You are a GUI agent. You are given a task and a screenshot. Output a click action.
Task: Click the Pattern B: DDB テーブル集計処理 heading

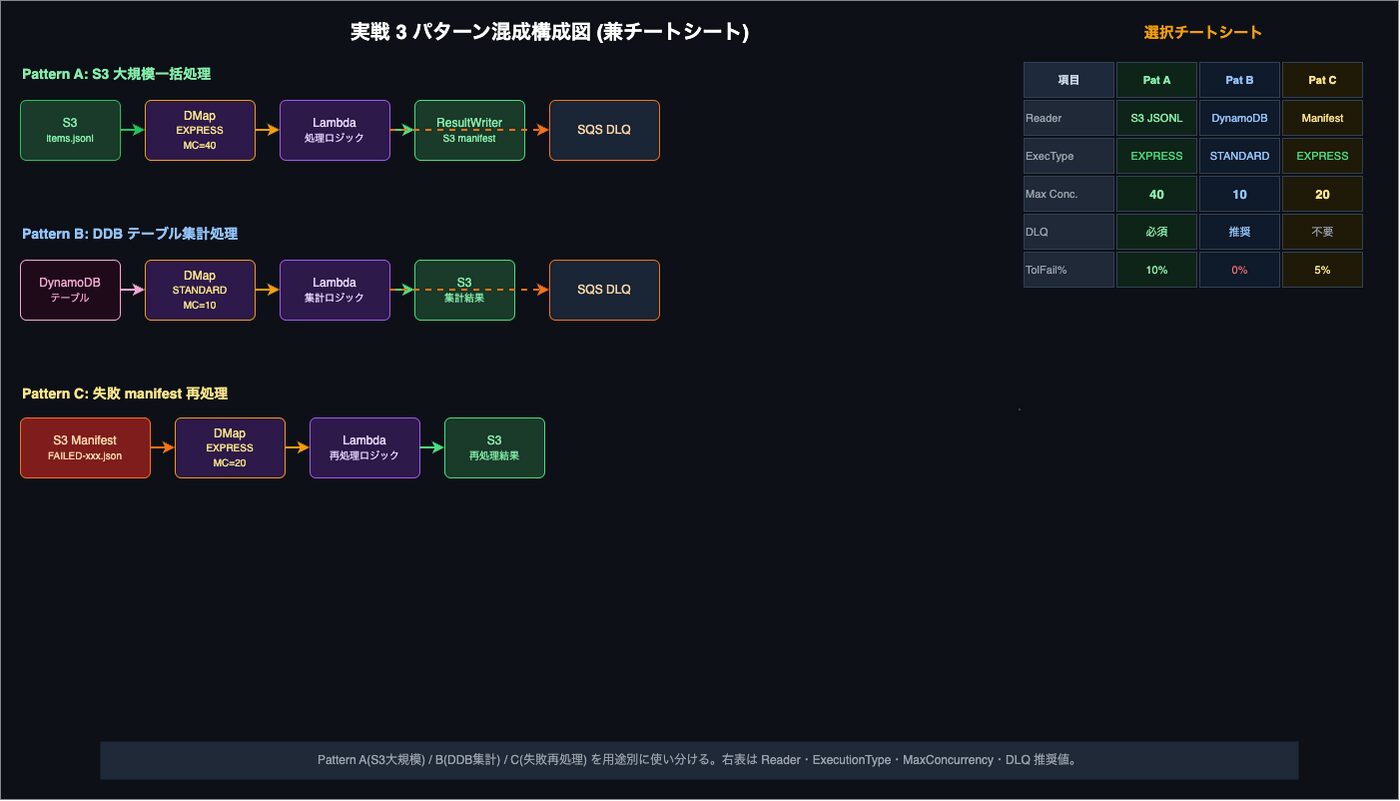[130, 234]
